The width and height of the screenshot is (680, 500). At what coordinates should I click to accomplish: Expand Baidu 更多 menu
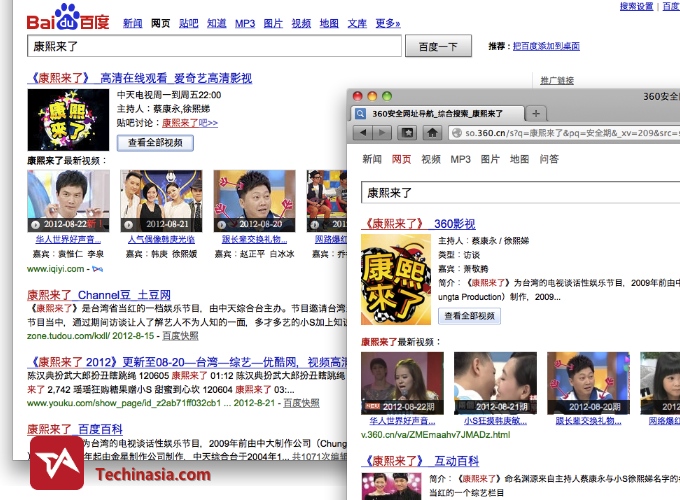click(x=388, y=23)
